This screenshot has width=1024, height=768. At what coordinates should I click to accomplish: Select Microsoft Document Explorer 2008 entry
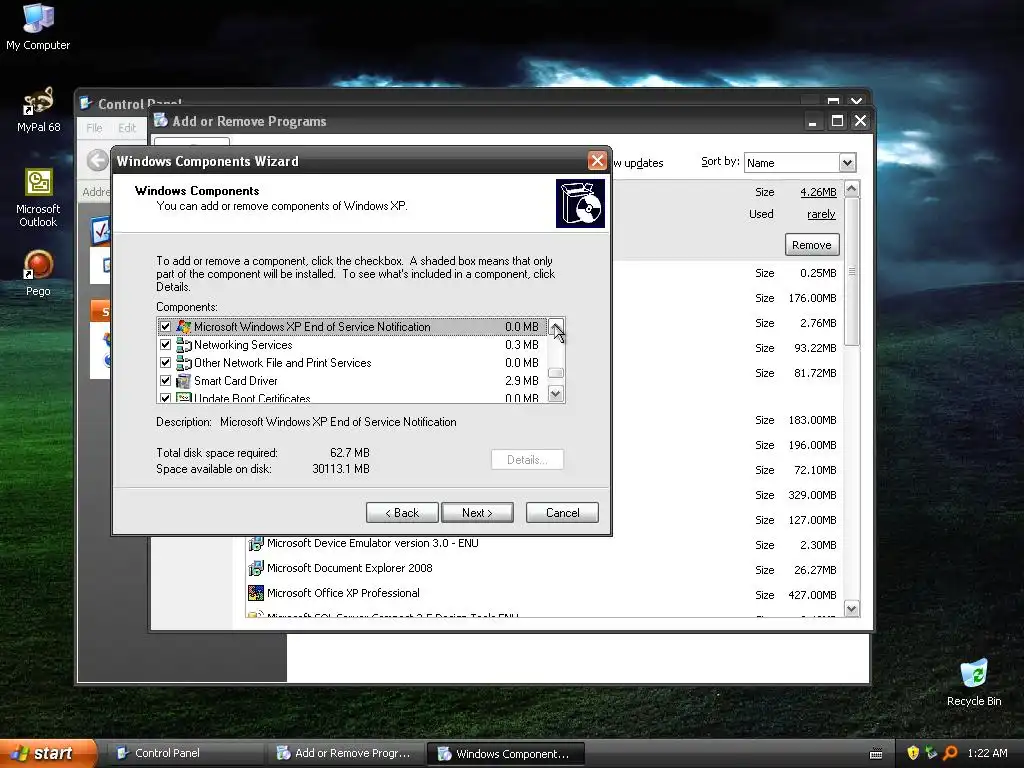point(349,568)
